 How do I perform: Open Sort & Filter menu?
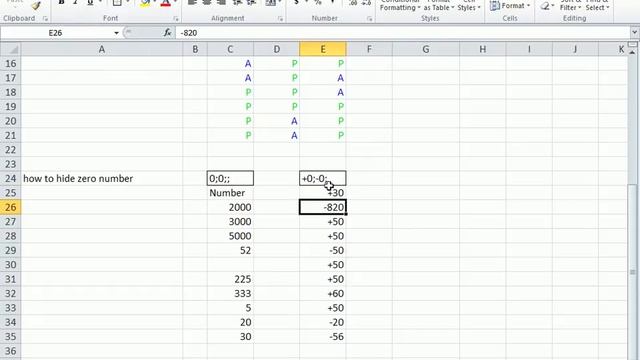coord(570,6)
